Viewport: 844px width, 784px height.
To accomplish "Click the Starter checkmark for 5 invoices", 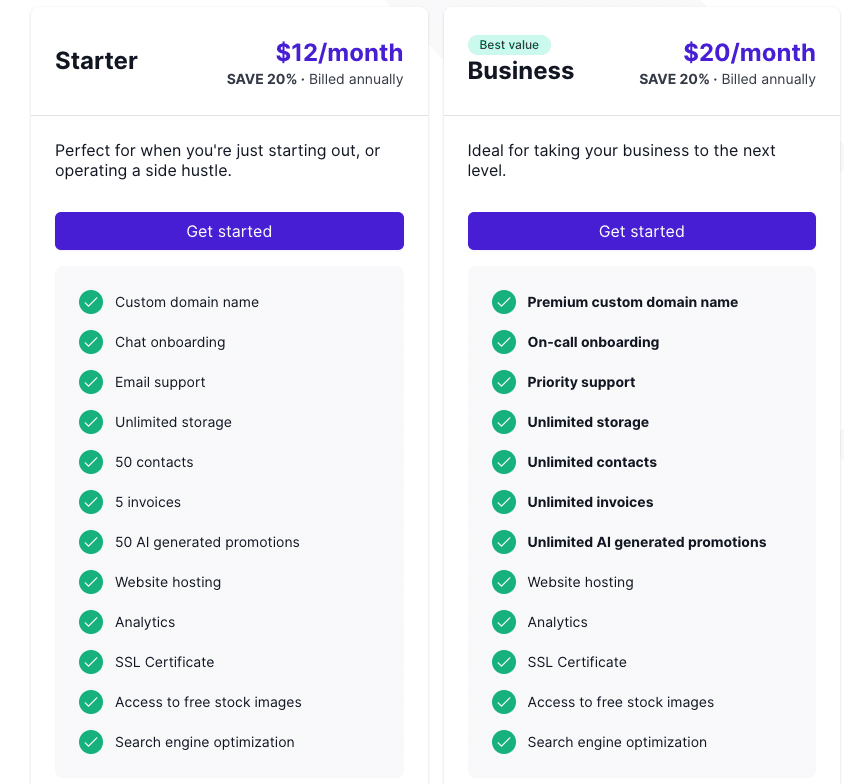I will point(91,502).
